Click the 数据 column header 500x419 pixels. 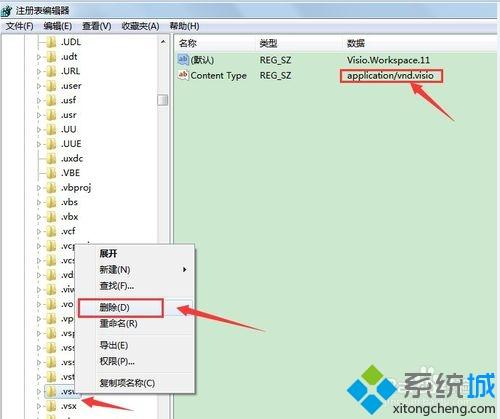click(356, 43)
